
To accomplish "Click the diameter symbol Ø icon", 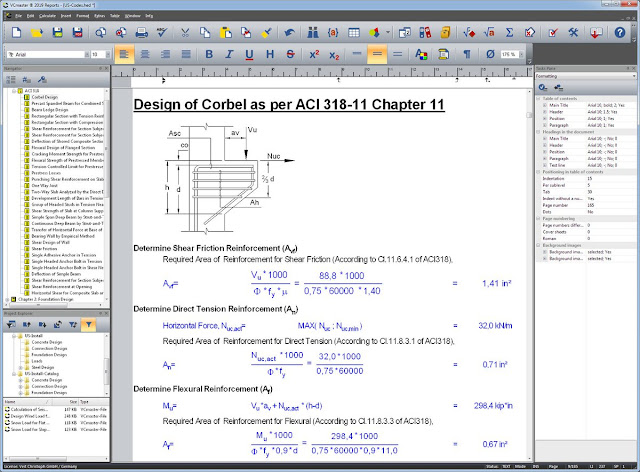I will [x=490, y=54].
